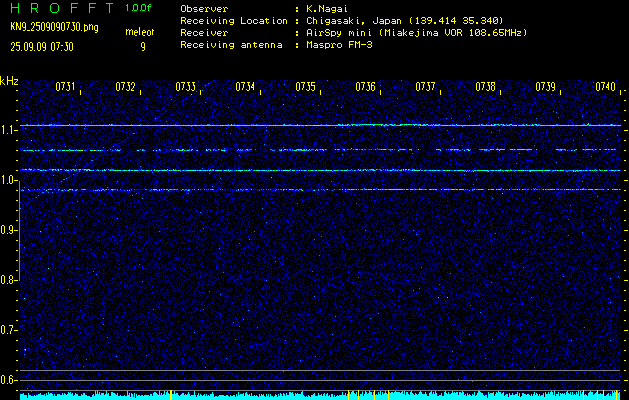The width and height of the screenshot is (629, 400).
Task: Click the Chigasaki, Japan location value
Action: tap(404, 21)
